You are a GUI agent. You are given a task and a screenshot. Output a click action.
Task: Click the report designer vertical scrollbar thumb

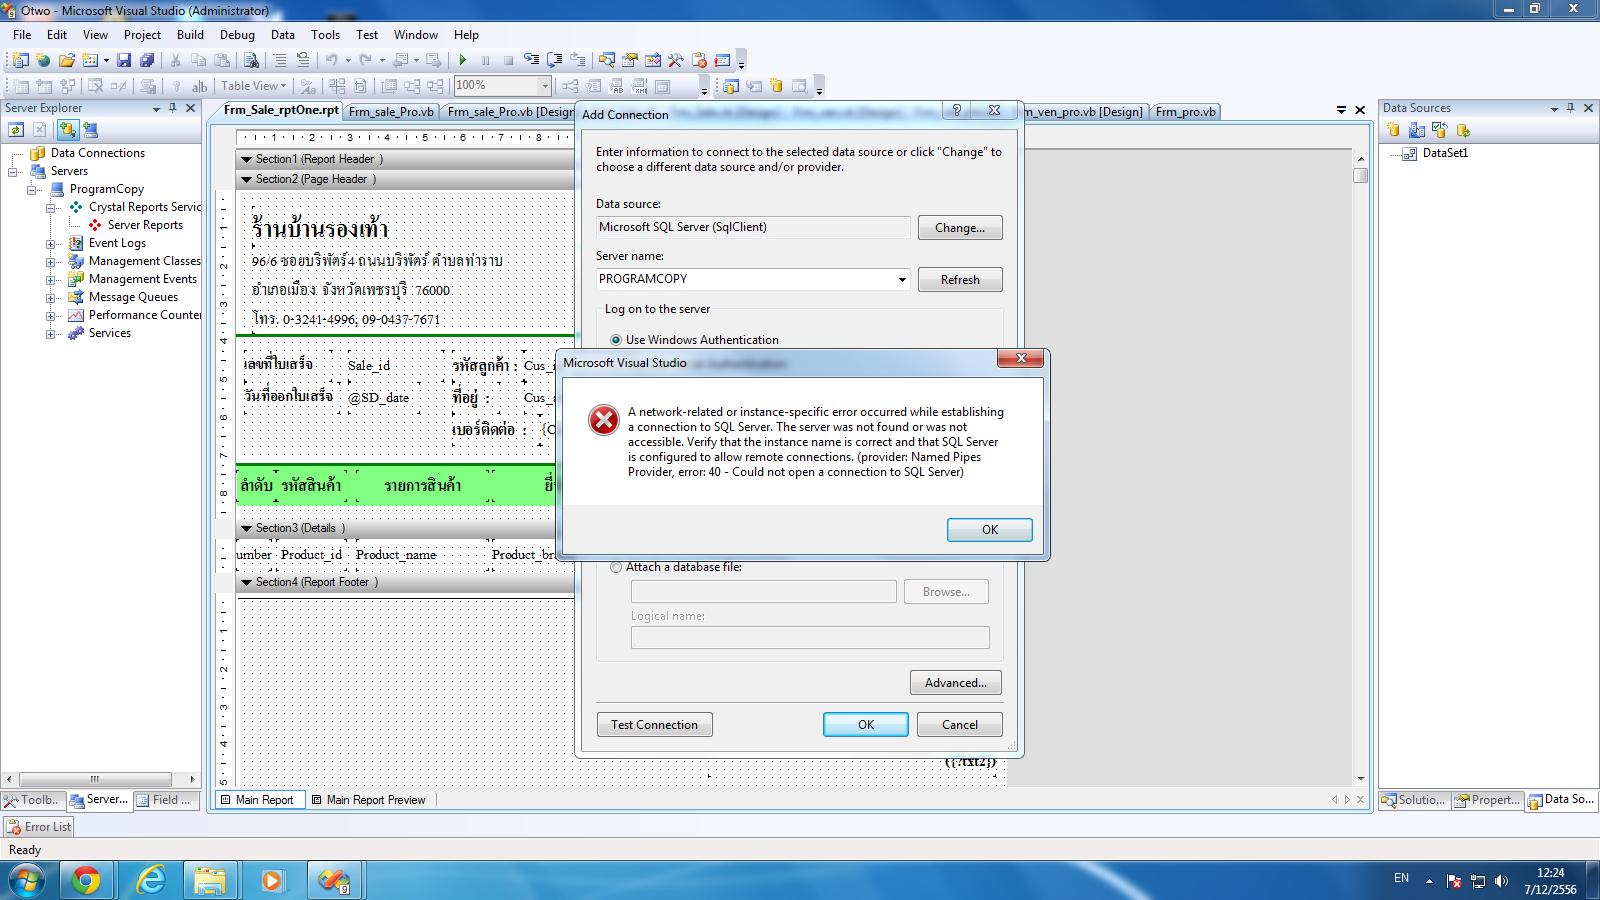(1360, 176)
